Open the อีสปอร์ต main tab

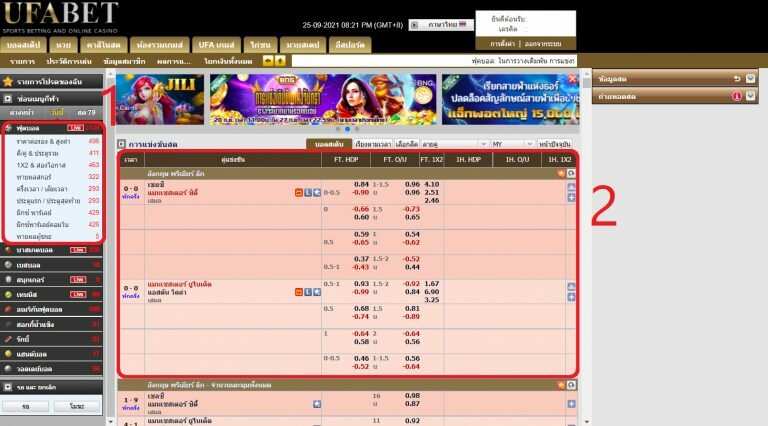pyautogui.click(x=350, y=45)
